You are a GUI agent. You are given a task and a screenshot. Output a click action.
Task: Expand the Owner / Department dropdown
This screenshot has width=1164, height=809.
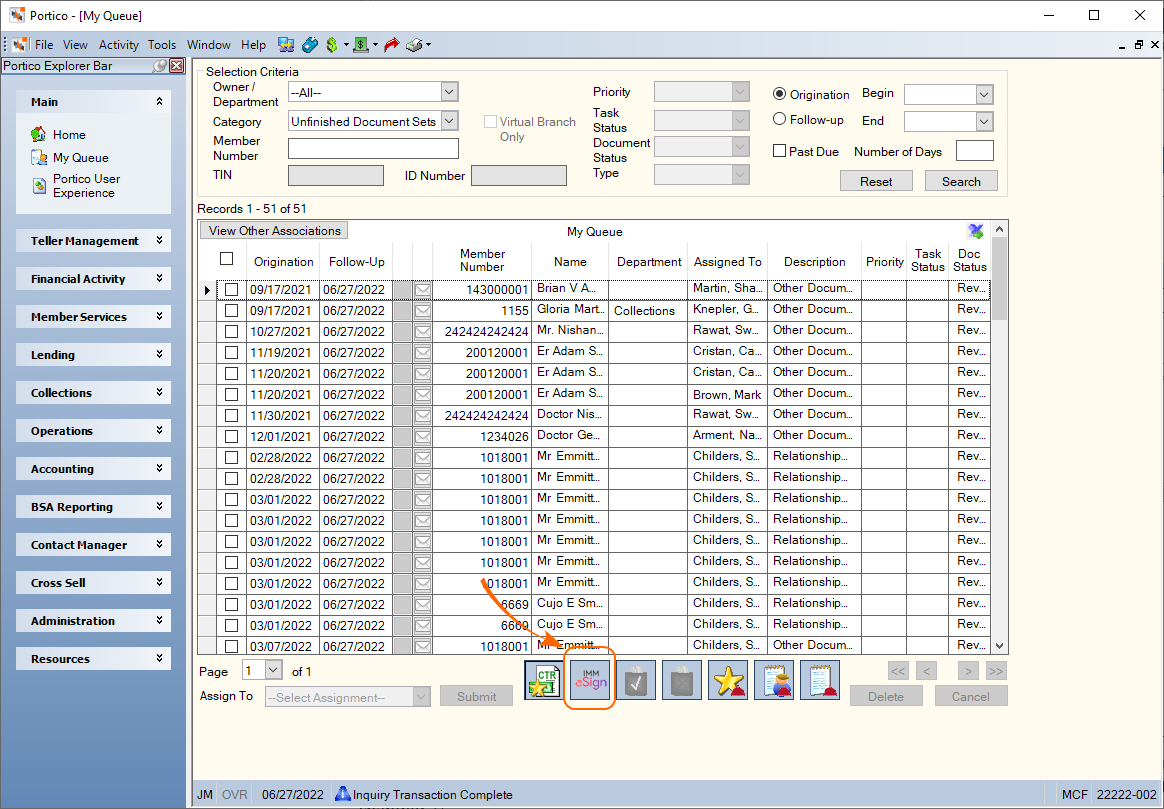click(449, 92)
